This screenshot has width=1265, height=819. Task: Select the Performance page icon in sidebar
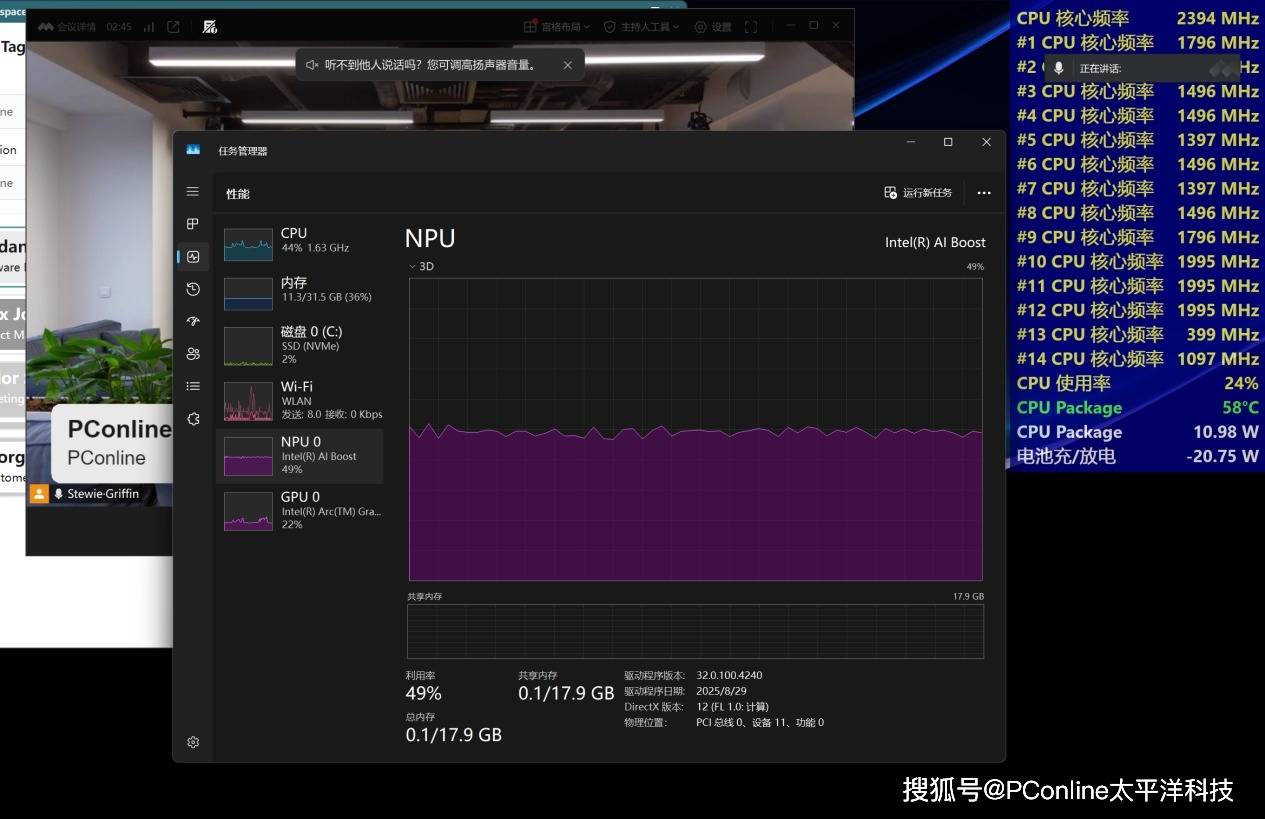[x=193, y=257]
